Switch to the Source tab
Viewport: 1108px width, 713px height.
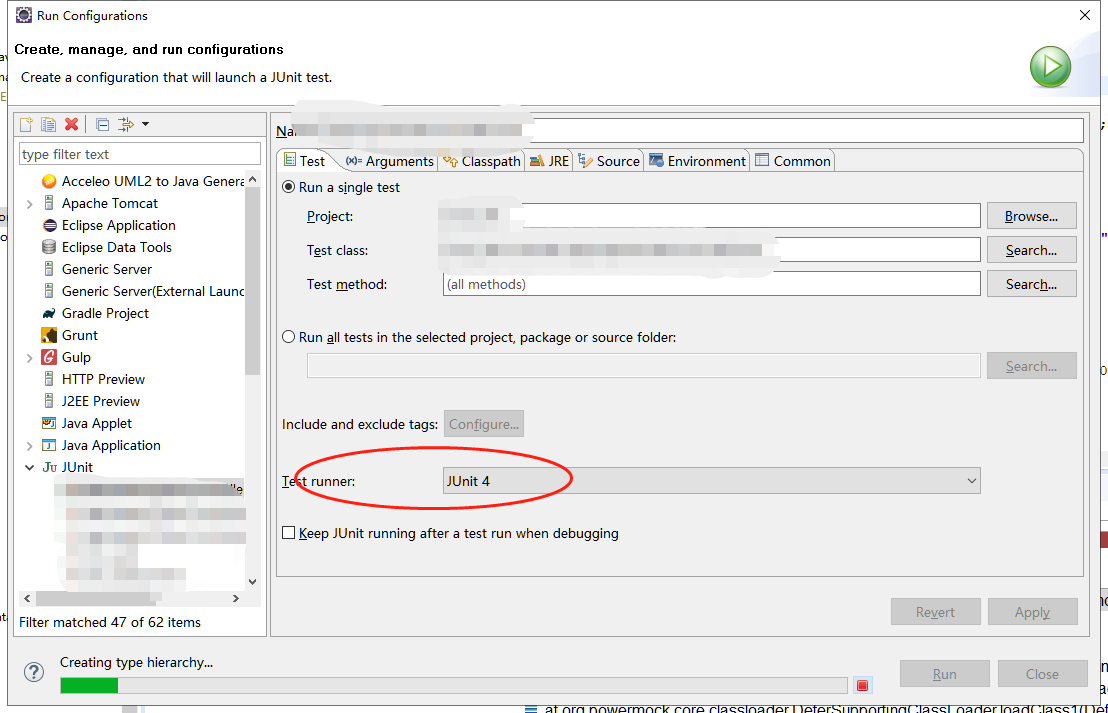point(609,161)
